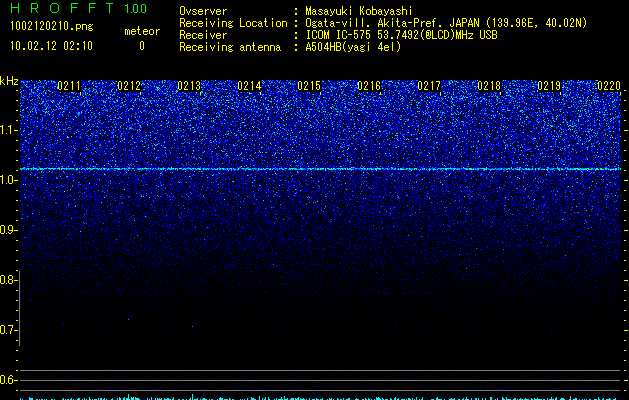Select the name Masayuki Kobayashi
This screenshot has width=629, height=400.
(359, 11)
